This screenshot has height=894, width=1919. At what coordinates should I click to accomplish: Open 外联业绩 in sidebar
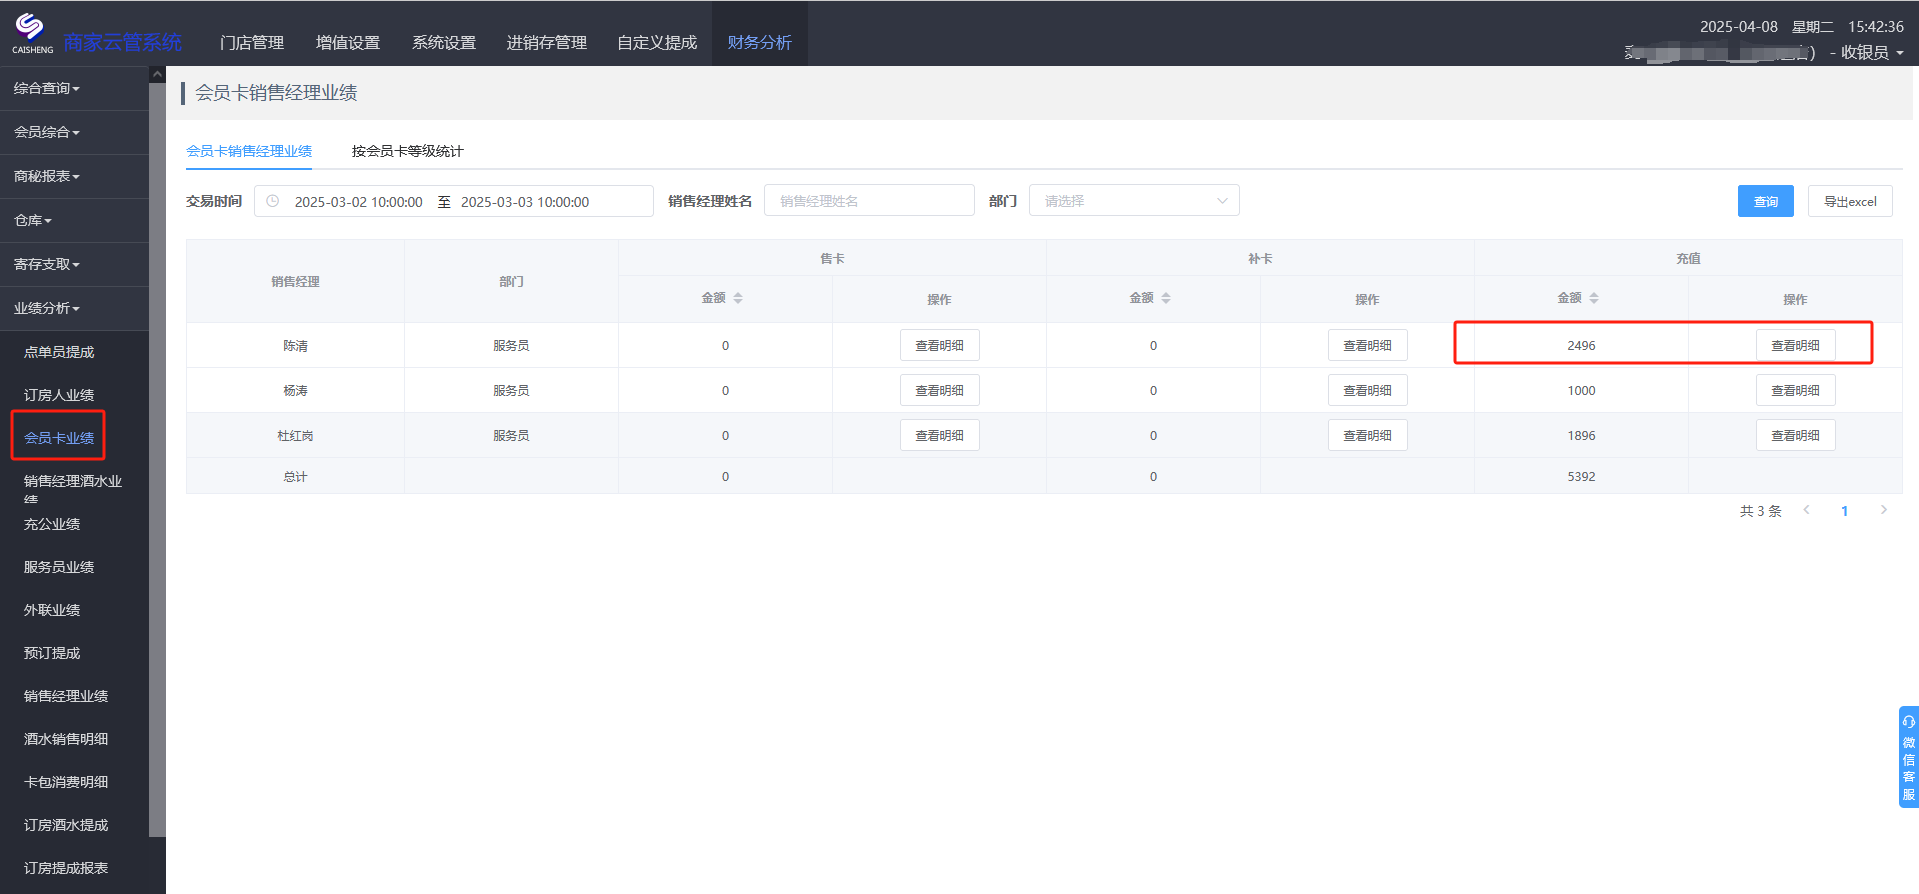(x=52, y=610)
